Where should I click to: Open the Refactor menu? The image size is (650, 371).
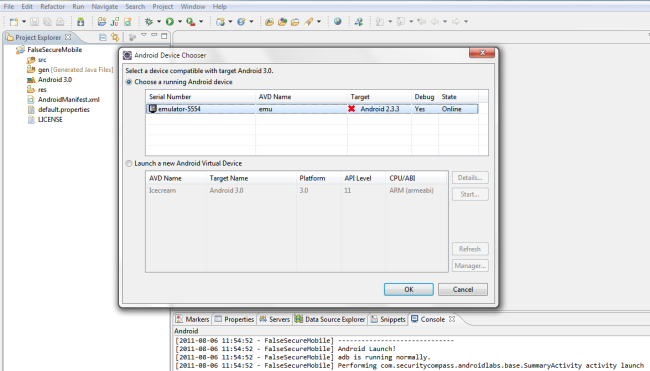(53, 7)
